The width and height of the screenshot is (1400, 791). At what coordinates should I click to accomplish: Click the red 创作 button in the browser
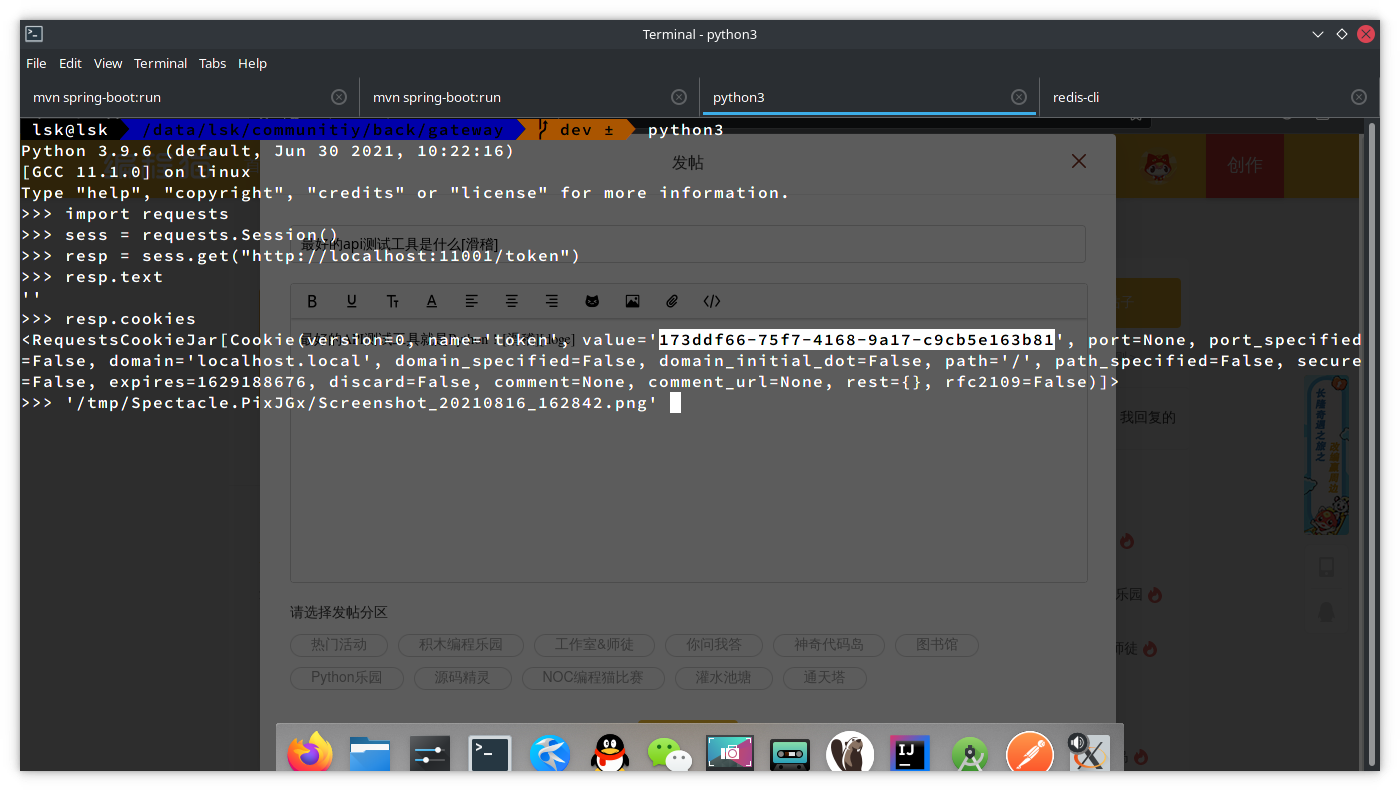pos(1244,165)
